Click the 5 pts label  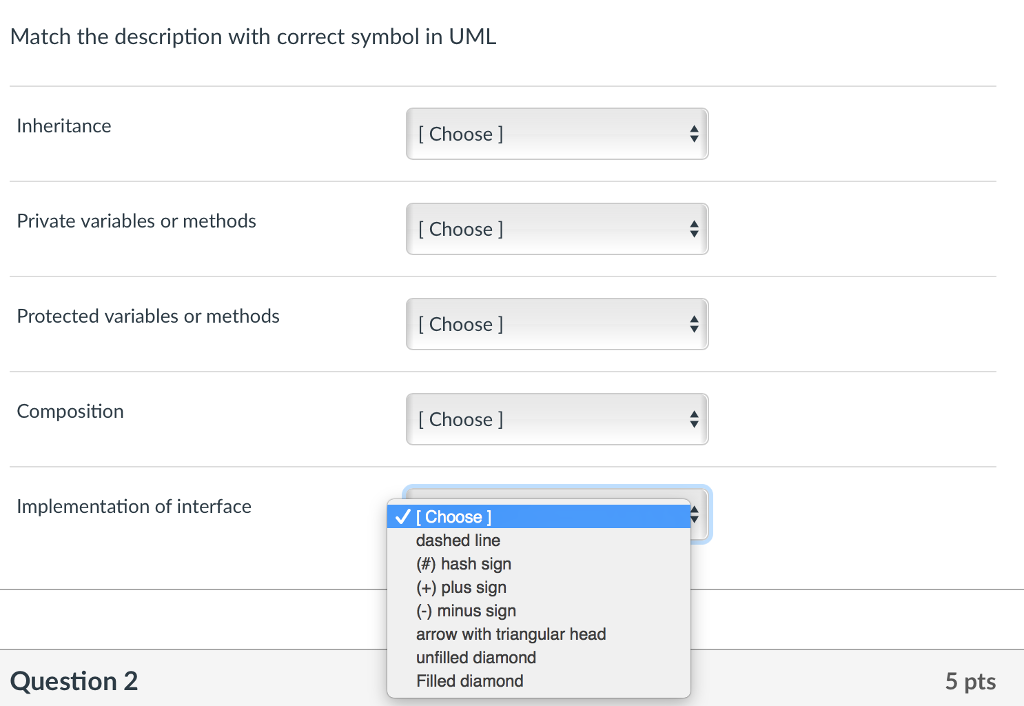pos(969,681)
